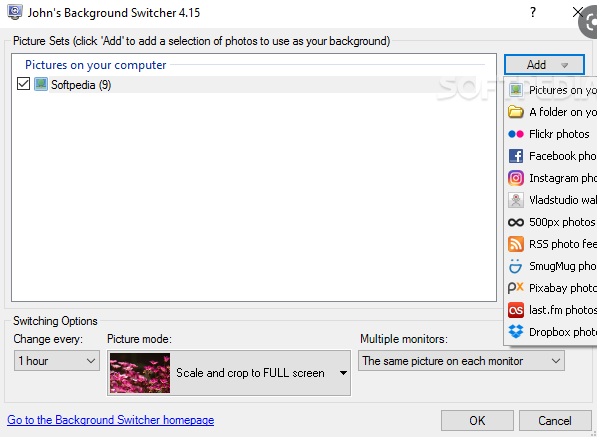597x437 pixels.
Task: Click the OK button
Action: [477, 420]
